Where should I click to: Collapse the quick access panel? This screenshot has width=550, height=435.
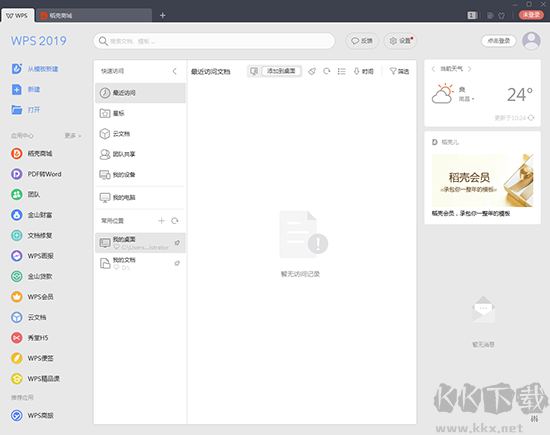tap(174, 71)
